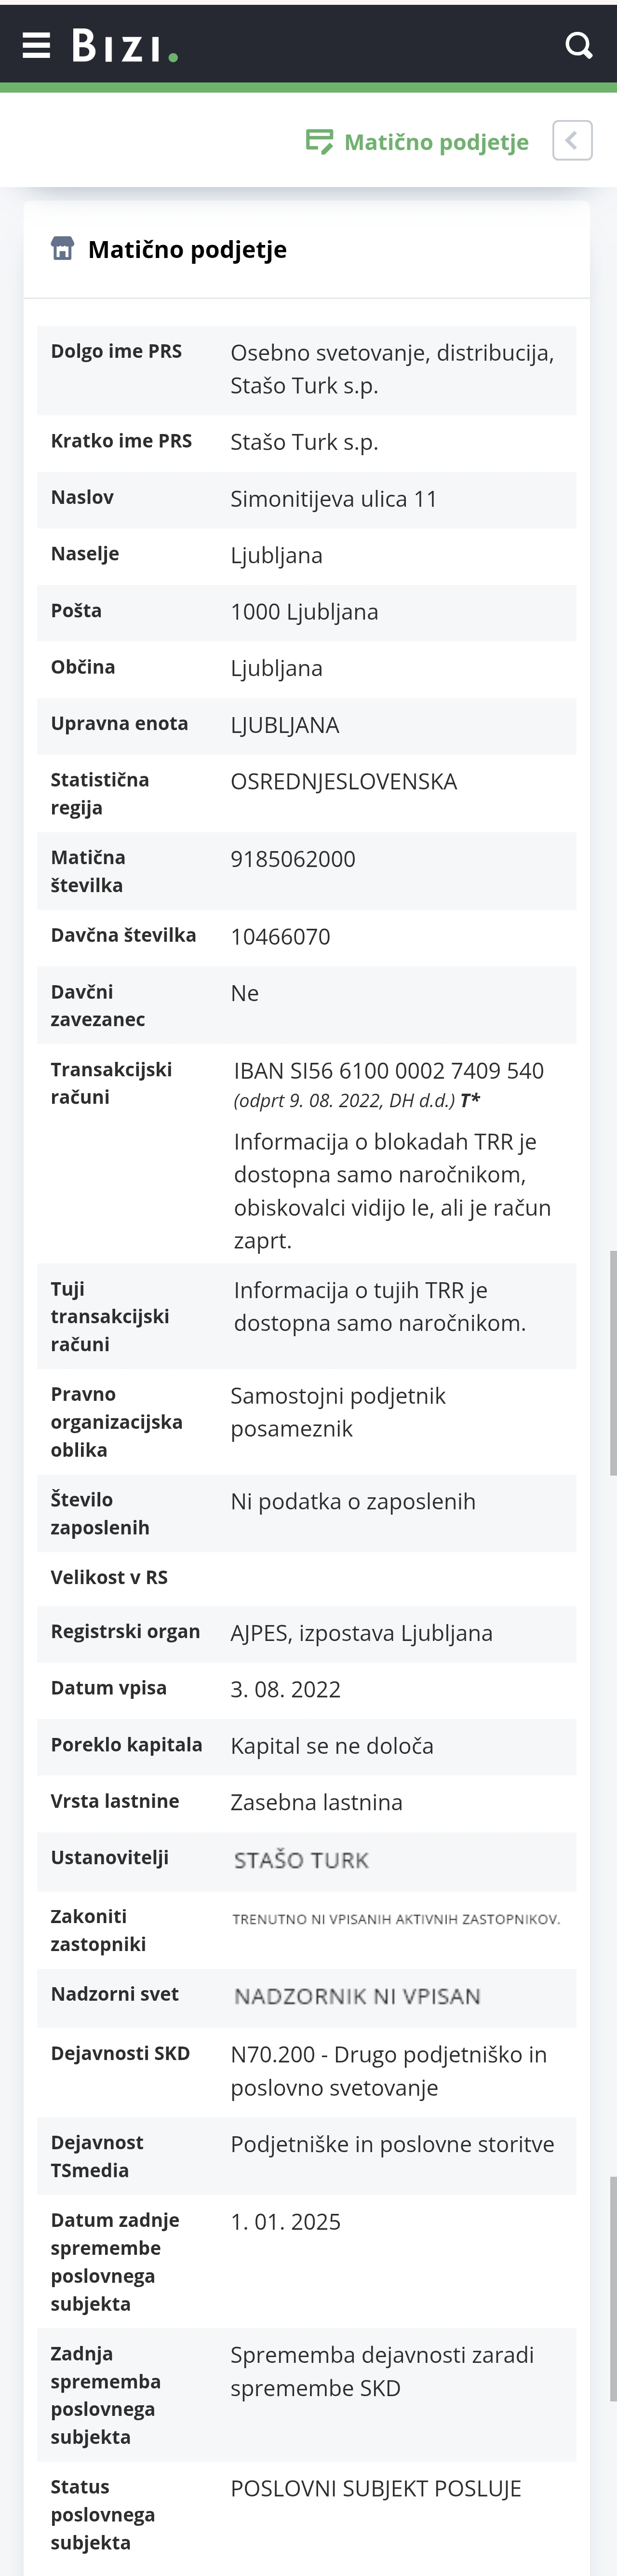Screen dimensions: 617x2576
Task: Open the hamburger navigation menu
Action: click(x=36, y=45)
